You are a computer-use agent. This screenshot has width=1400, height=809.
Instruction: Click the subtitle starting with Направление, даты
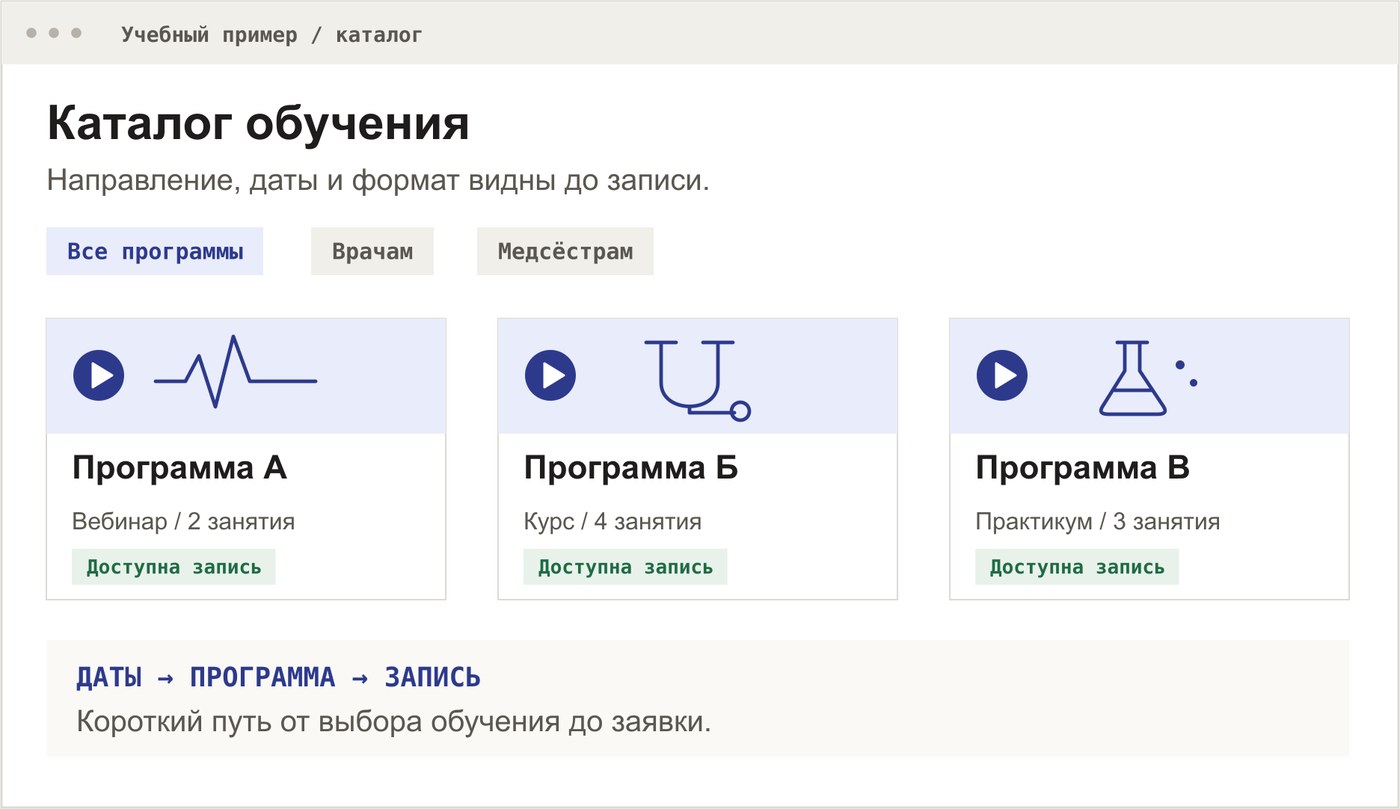click(x=378, y=181)
